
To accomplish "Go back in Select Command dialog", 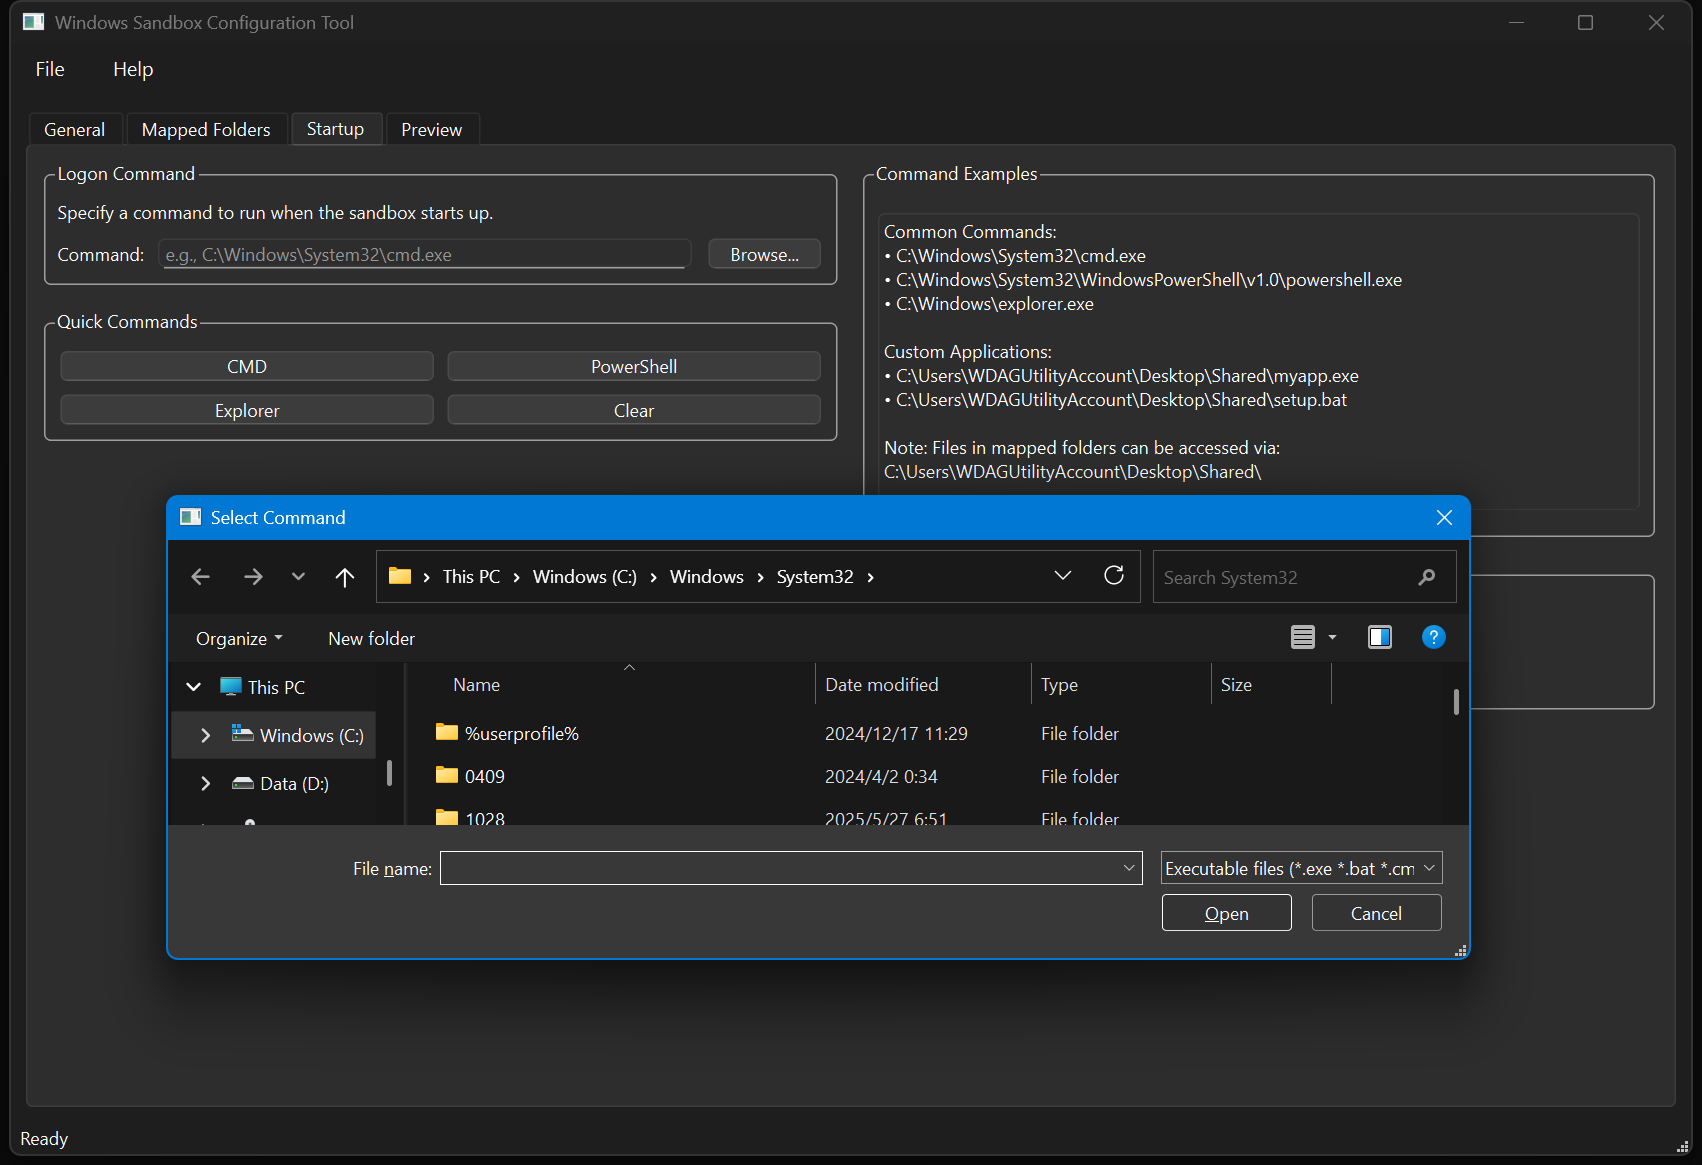I will (200, 577).
